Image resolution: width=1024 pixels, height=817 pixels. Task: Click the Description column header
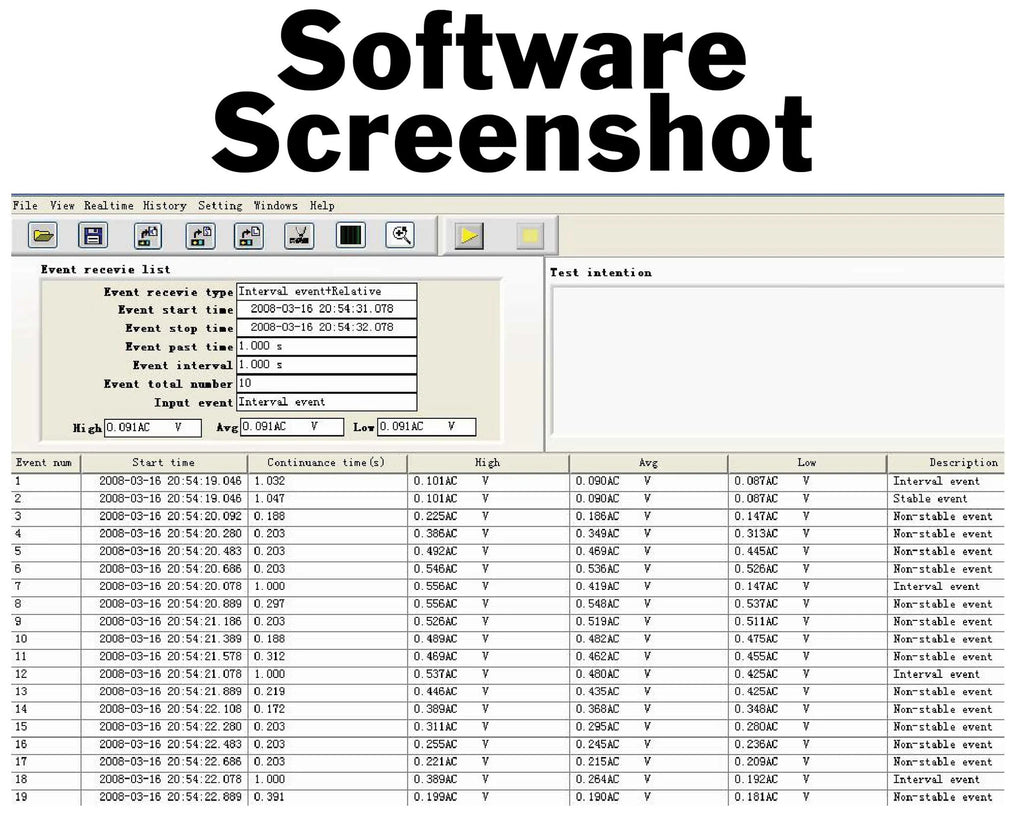(x=962, y=463)
